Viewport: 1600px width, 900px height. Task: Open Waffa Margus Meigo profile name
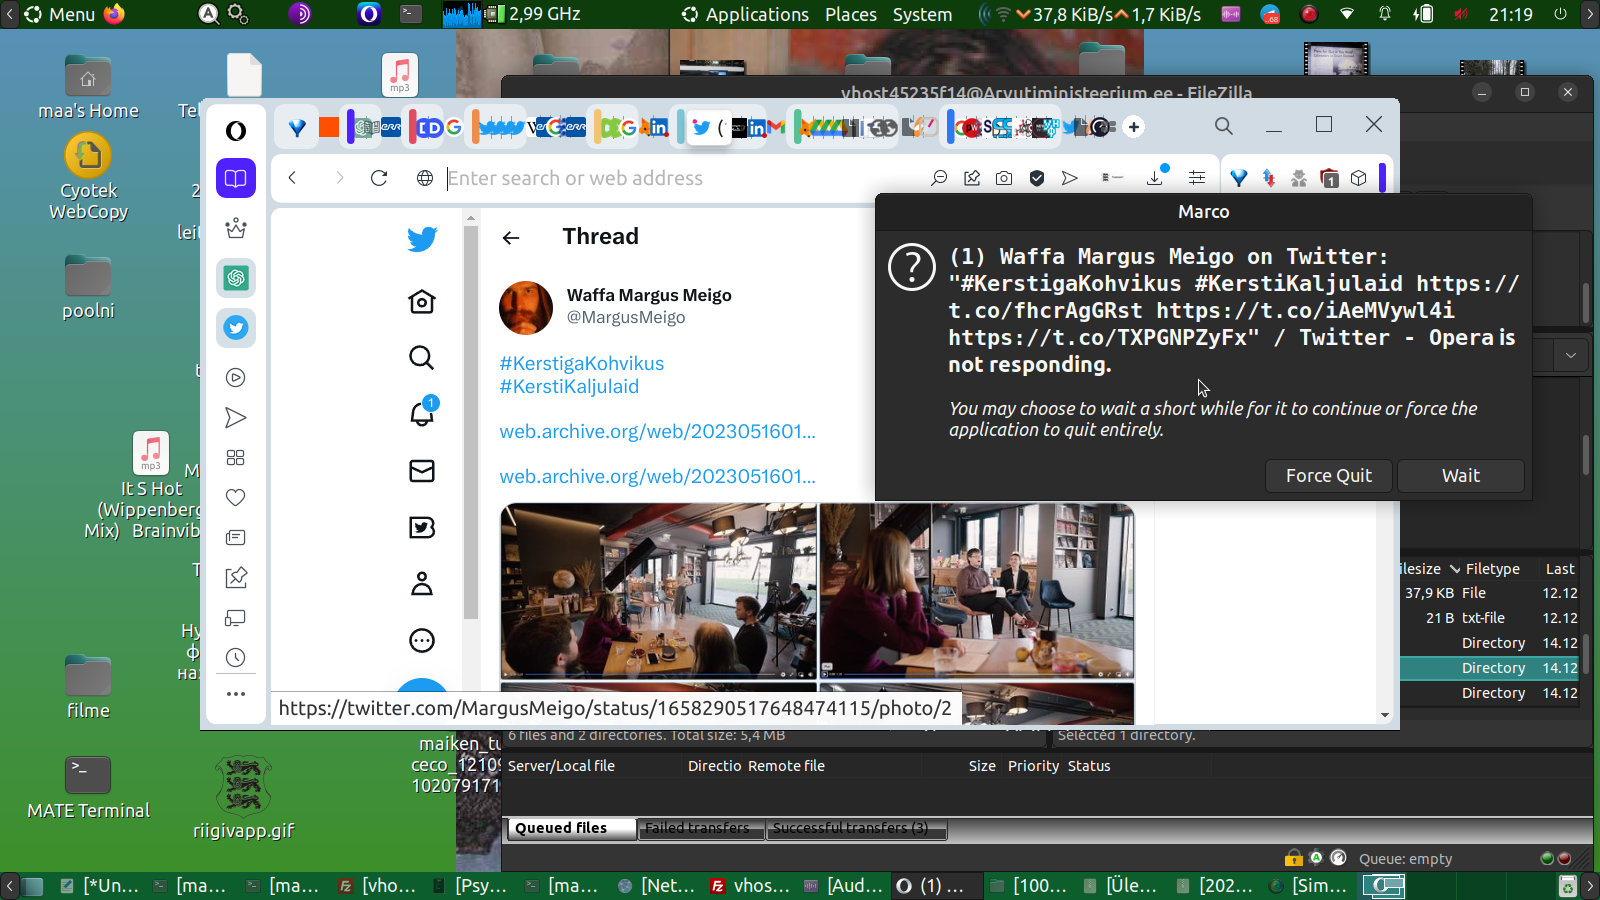click(x=649, y=295)
